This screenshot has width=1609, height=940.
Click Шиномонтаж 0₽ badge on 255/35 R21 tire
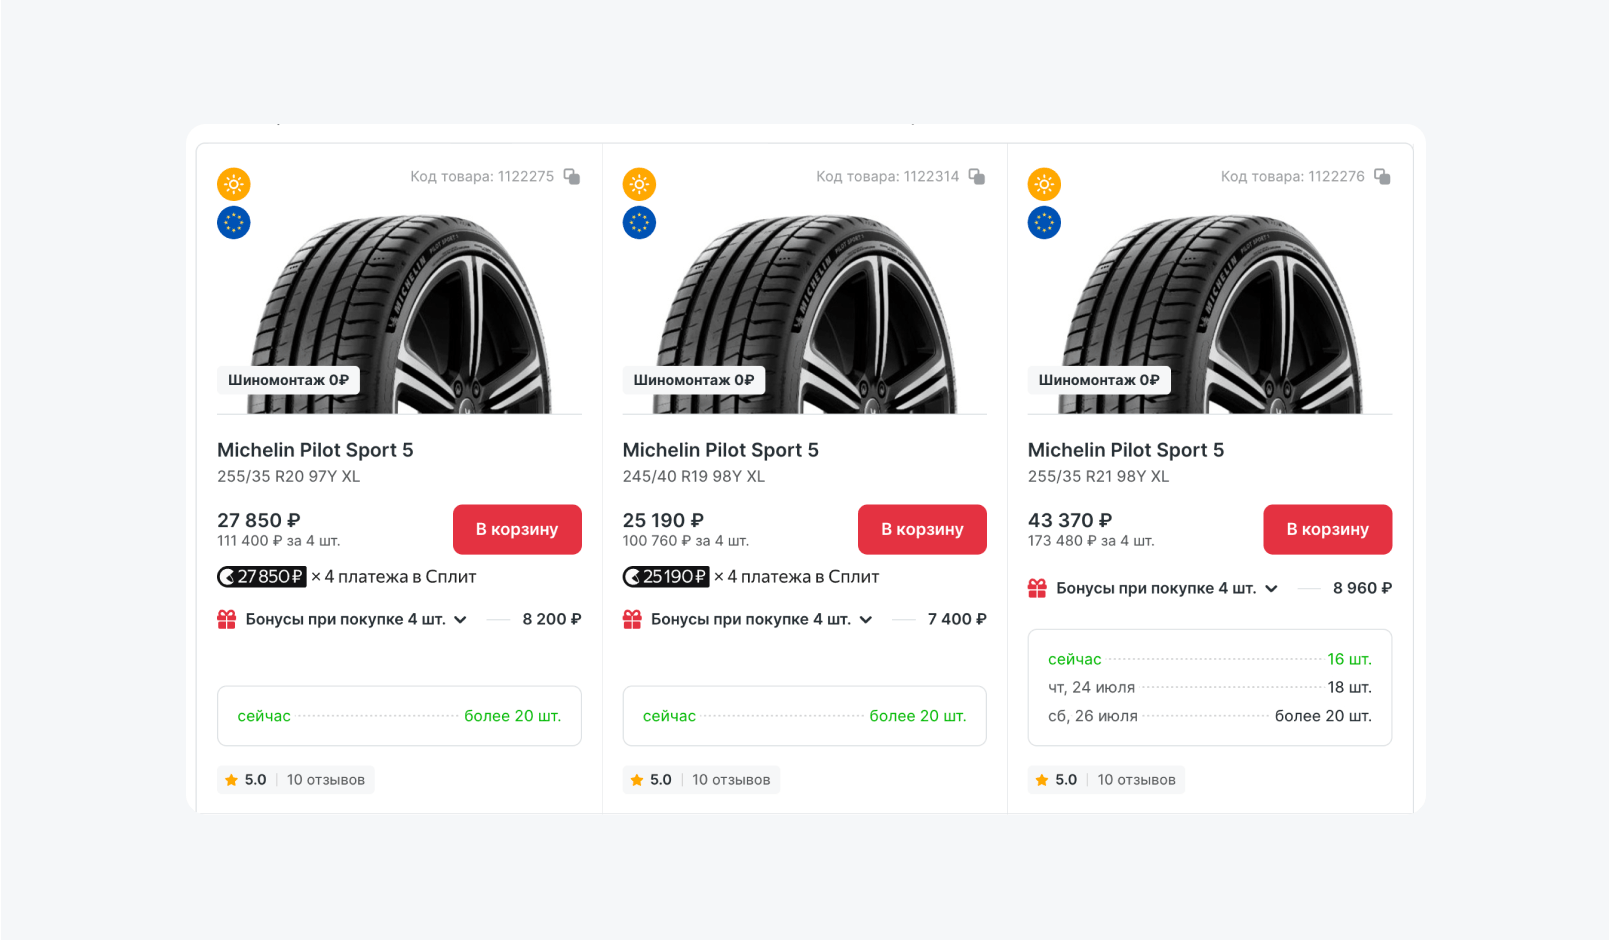point(1099,380)
